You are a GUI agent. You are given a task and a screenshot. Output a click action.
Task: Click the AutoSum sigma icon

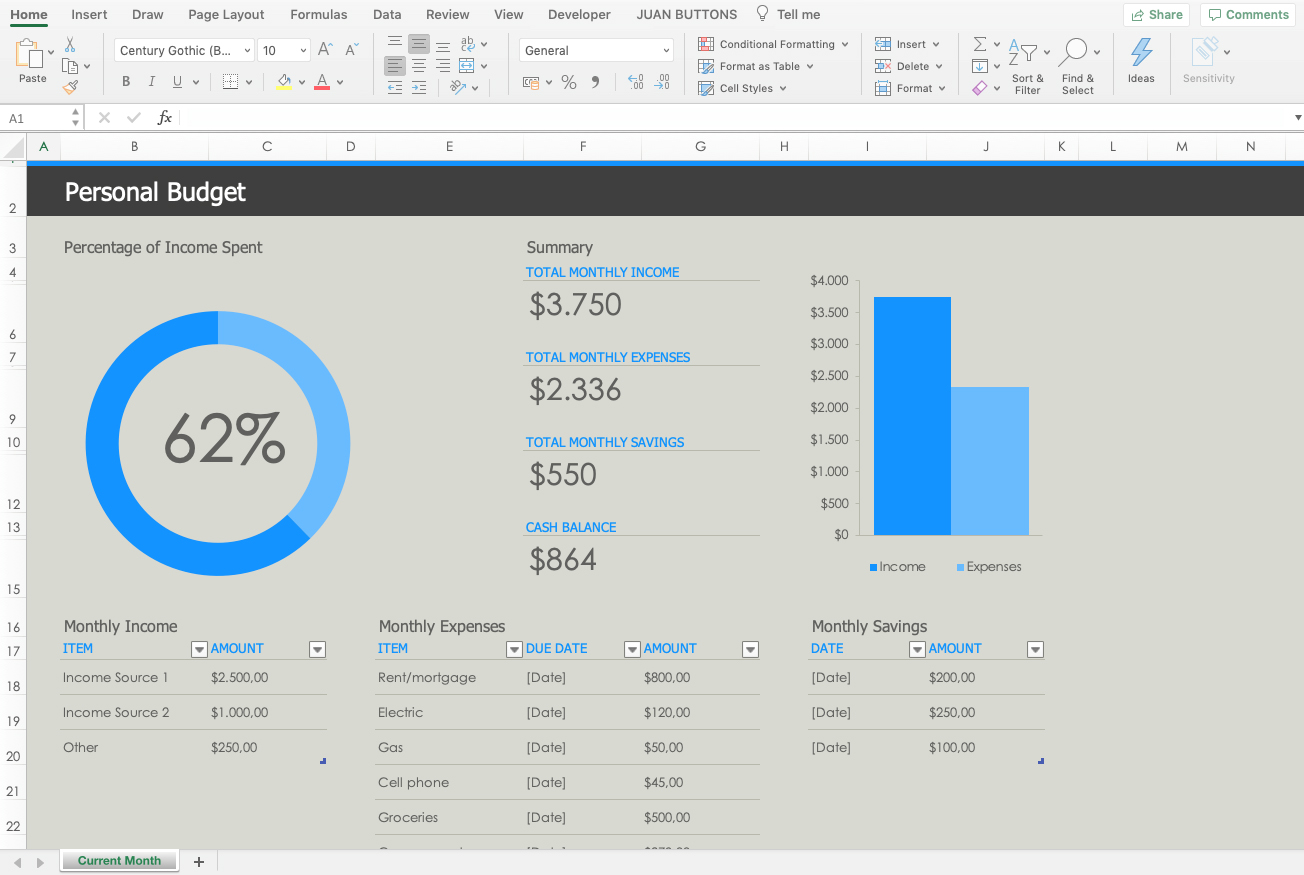click(980, 44)
